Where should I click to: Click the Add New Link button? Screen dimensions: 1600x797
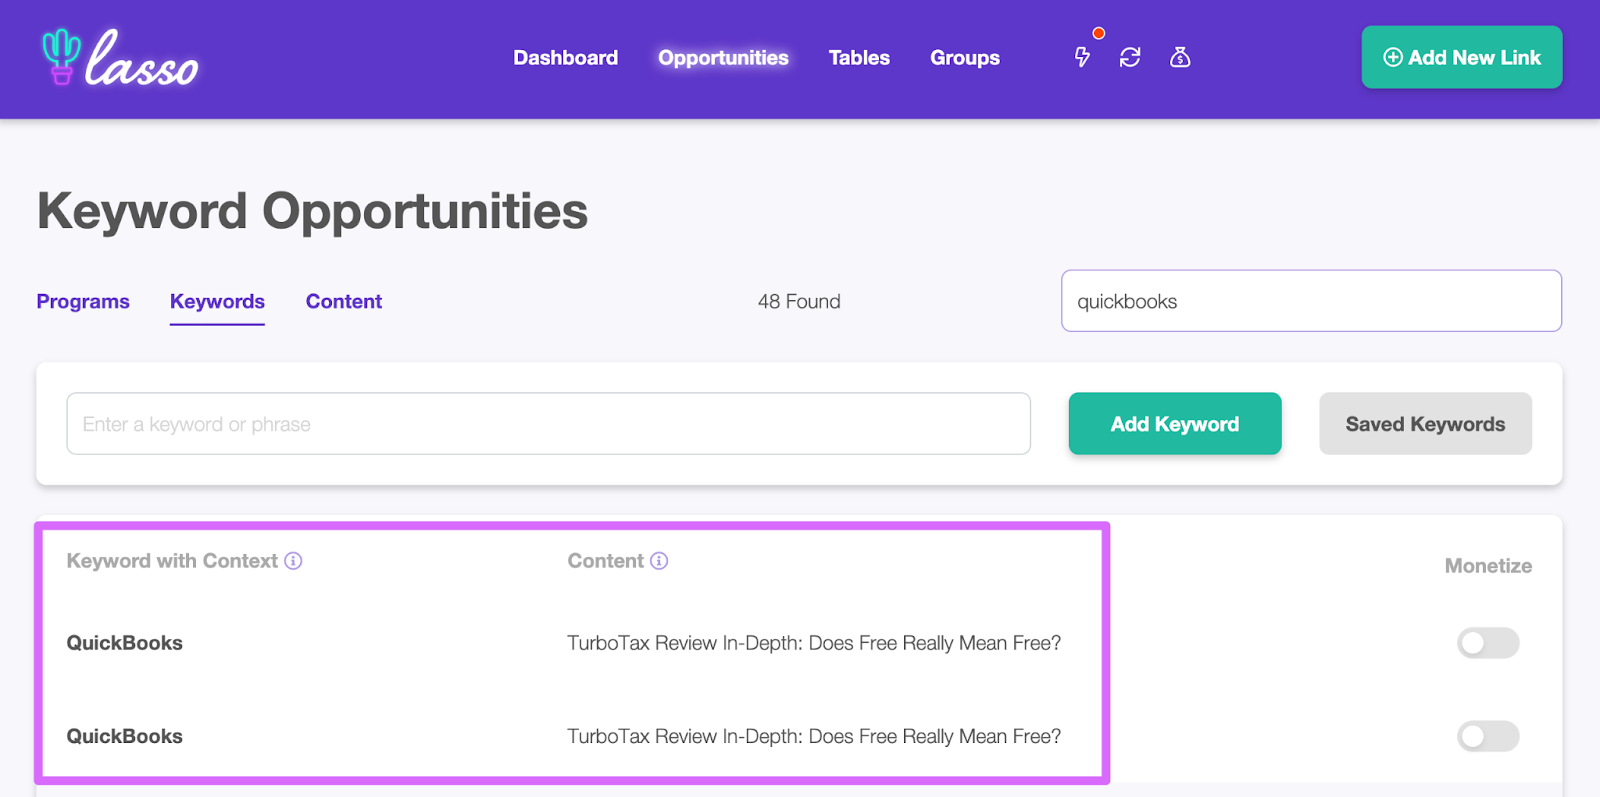tap(1462, 57)
